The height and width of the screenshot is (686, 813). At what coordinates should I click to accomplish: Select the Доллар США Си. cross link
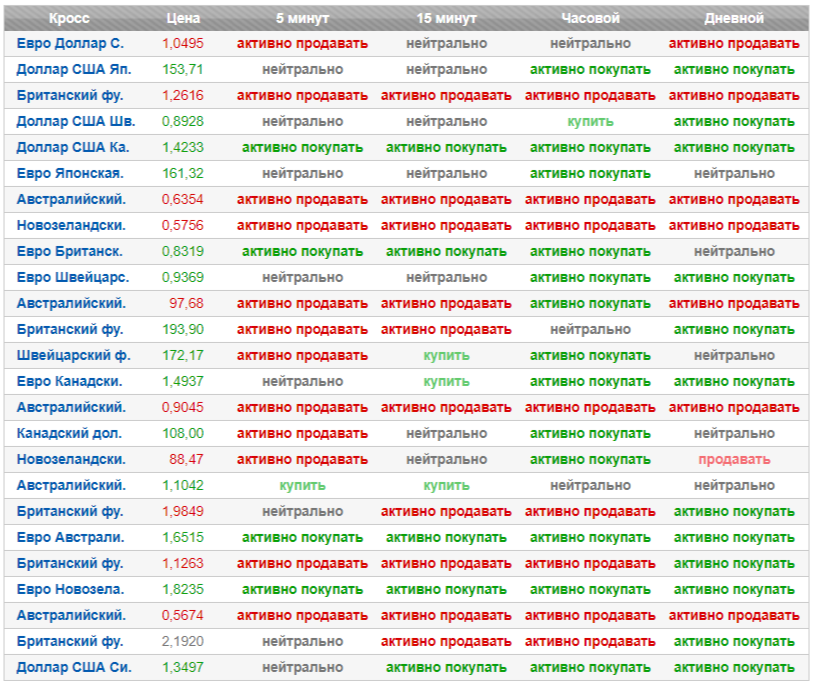[x=74, y=667]
